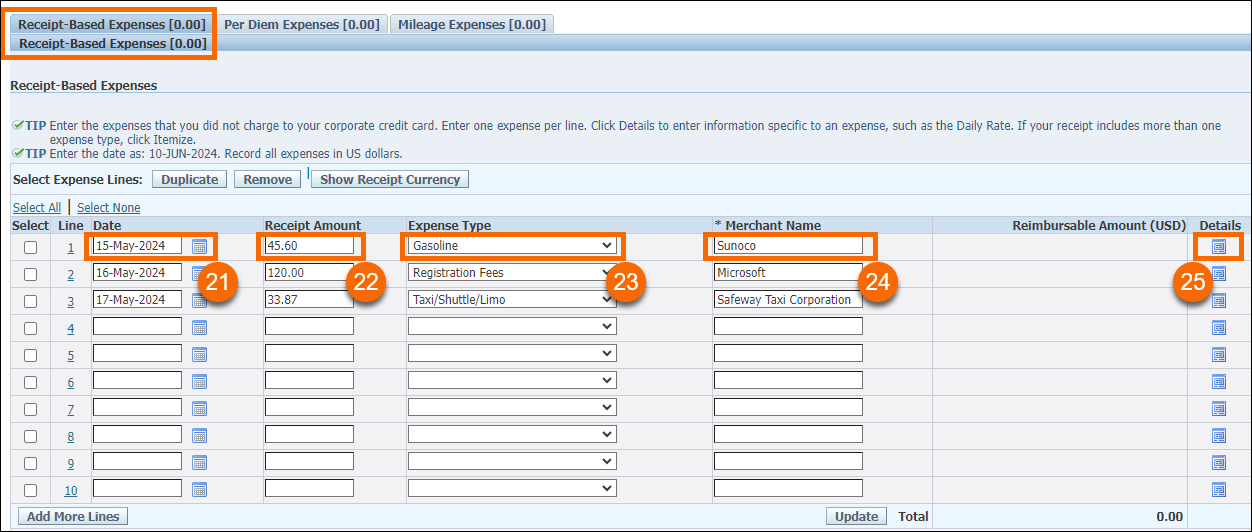
Task: Check the Select box for line 4
Action: 30,328
